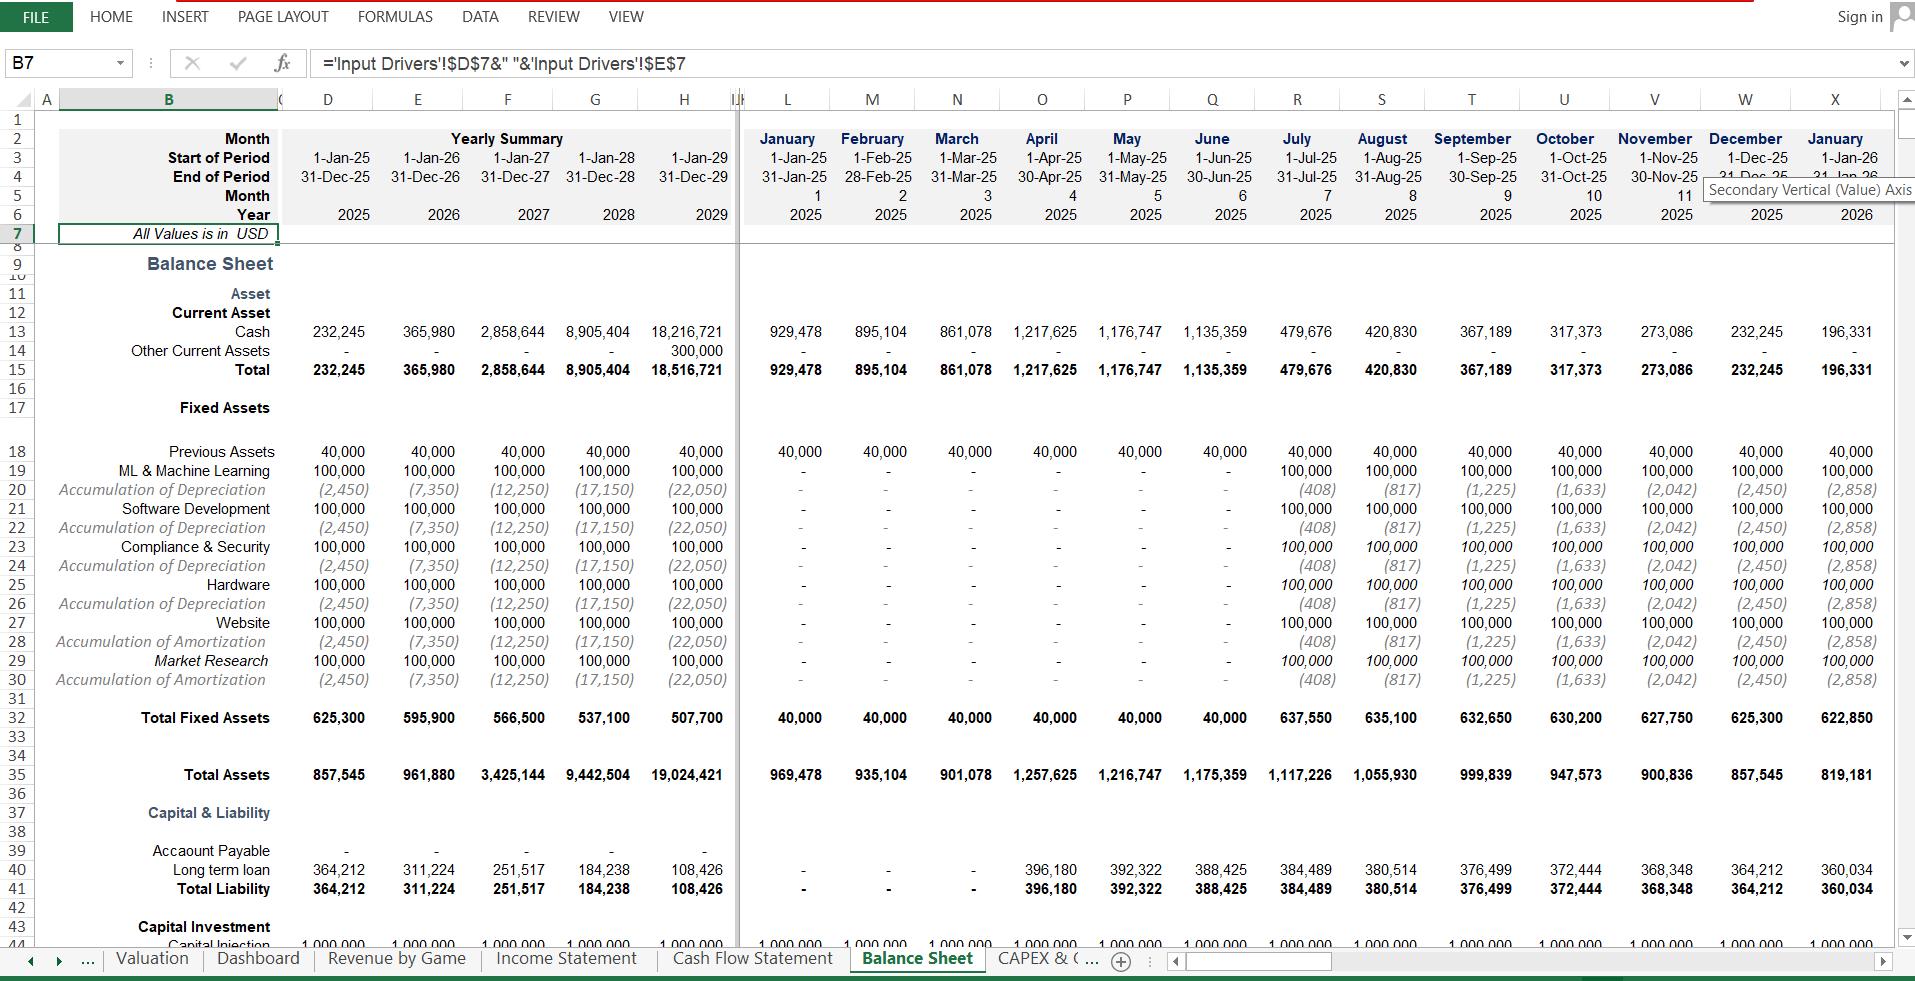
Task: Open the FILE tab
Action: pos(36,17)
